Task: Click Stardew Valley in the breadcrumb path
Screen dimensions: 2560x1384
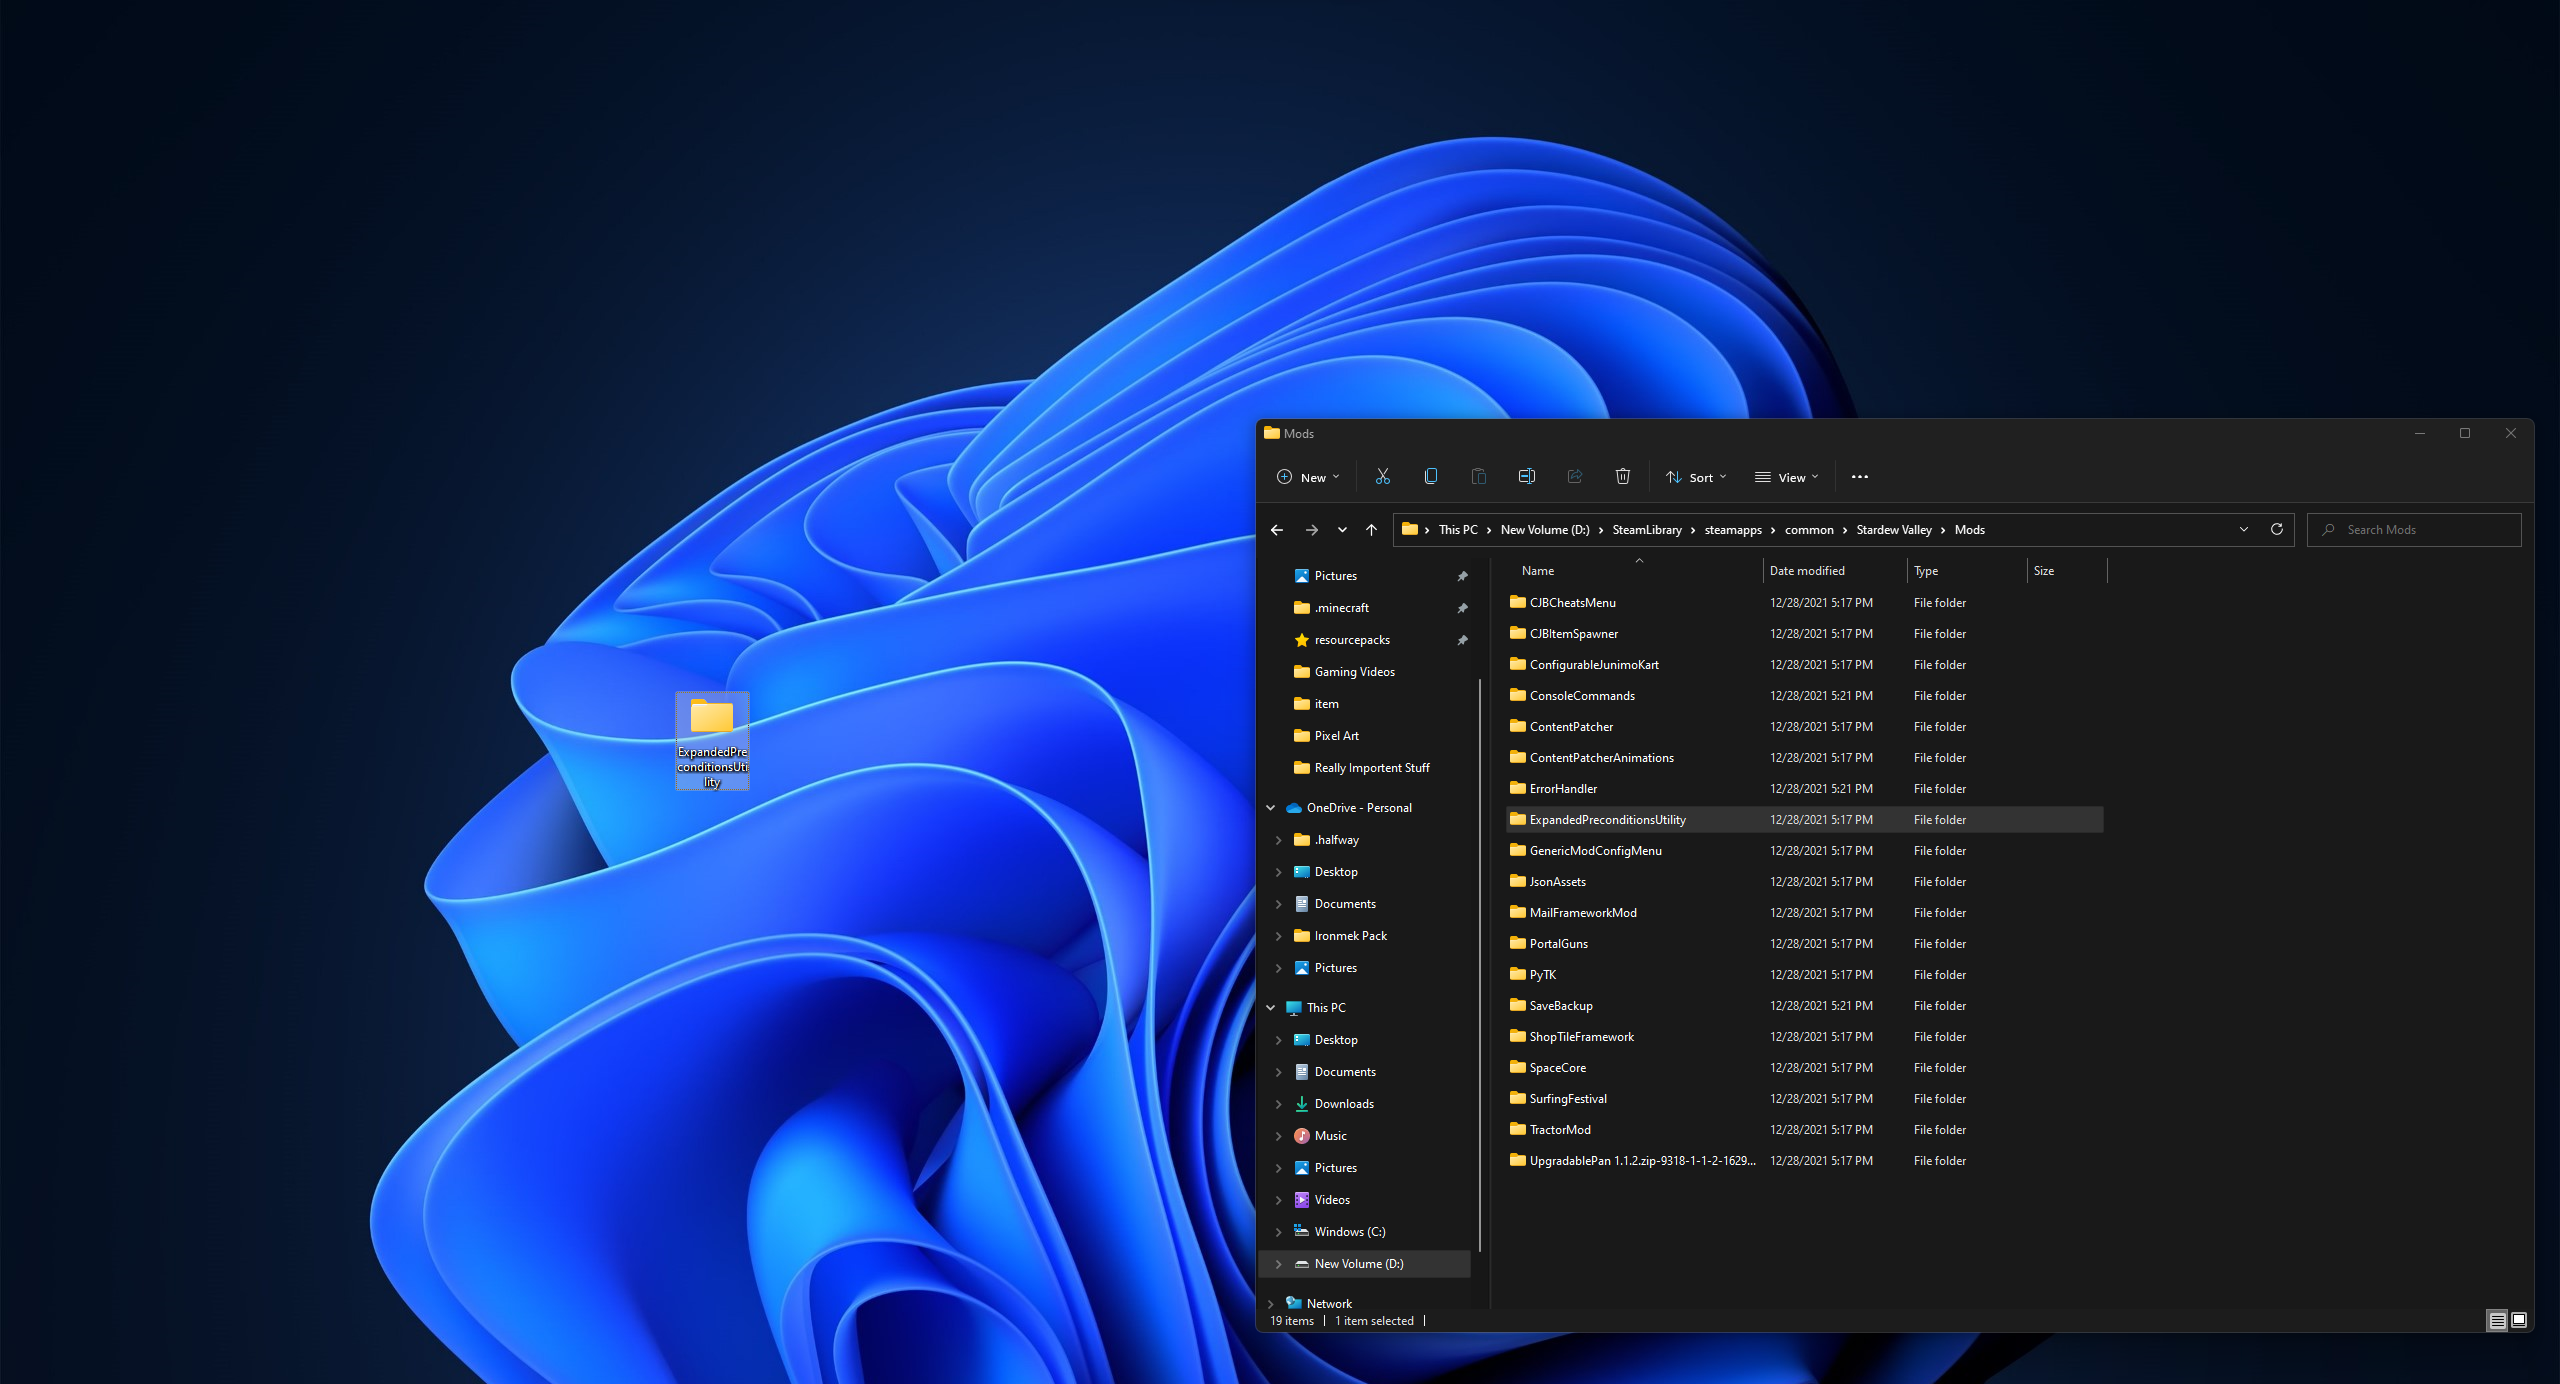Action: 1893,530
